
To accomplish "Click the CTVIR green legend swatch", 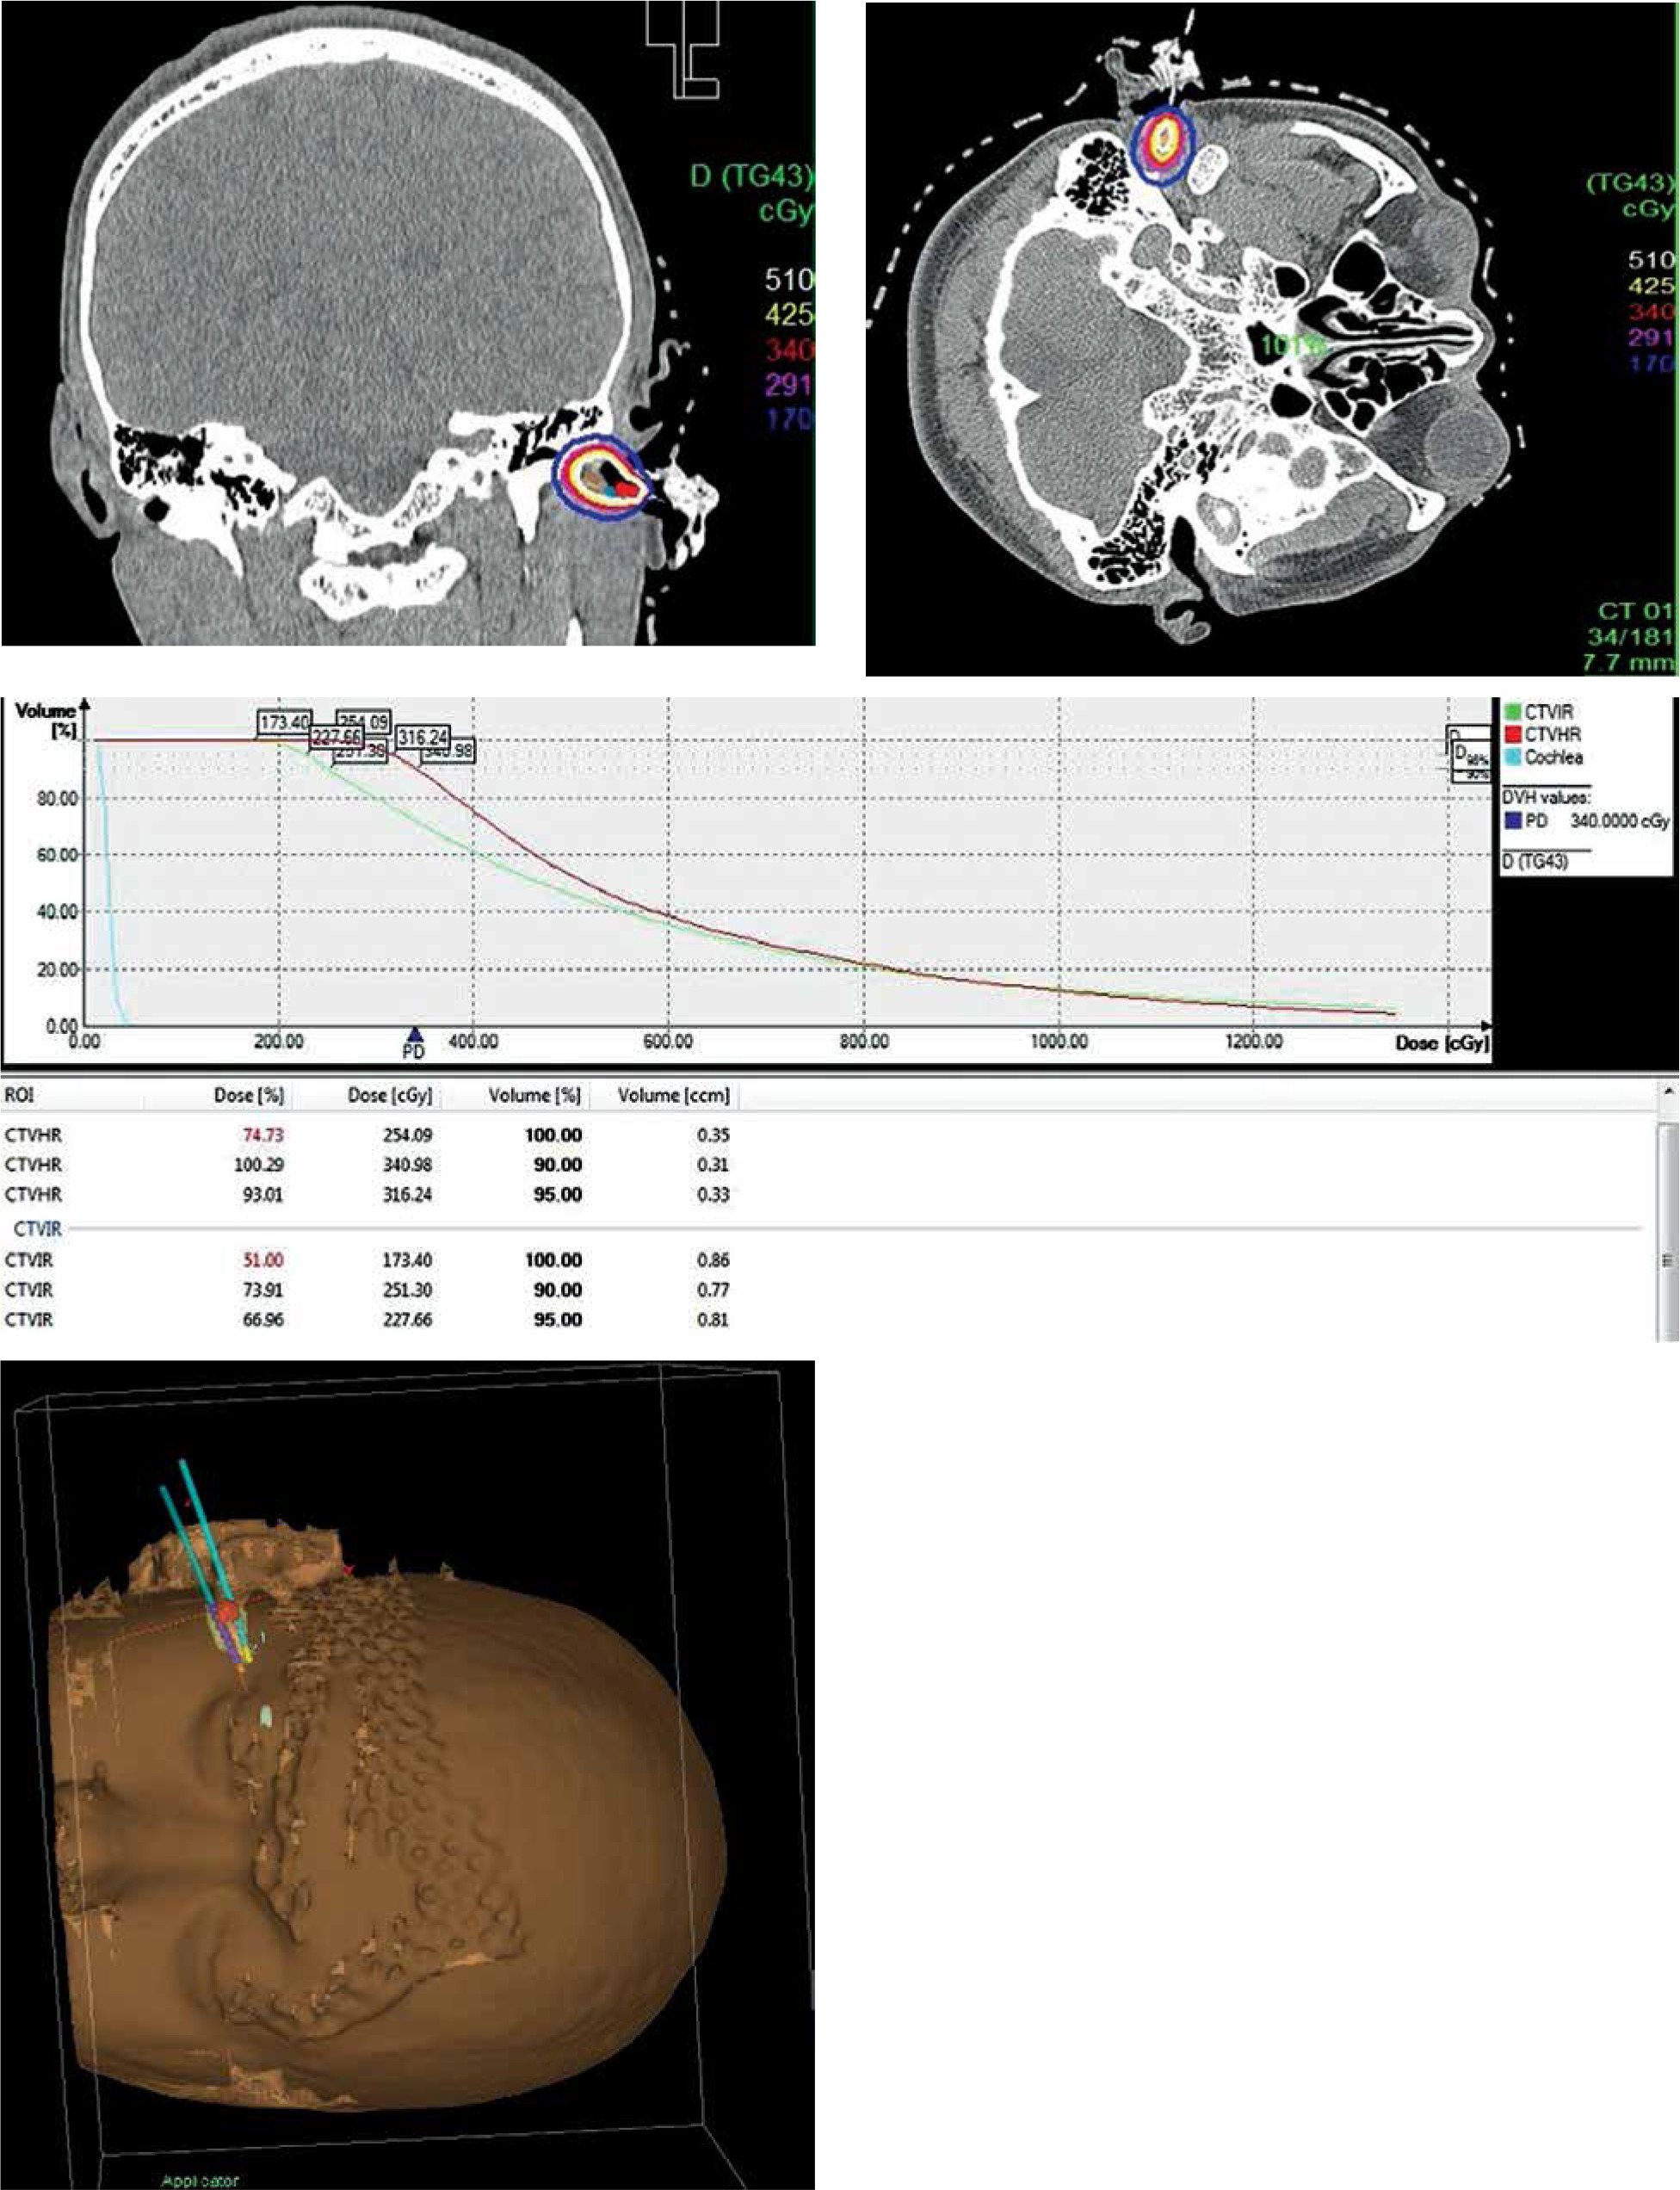I will tap(1512, 712).
